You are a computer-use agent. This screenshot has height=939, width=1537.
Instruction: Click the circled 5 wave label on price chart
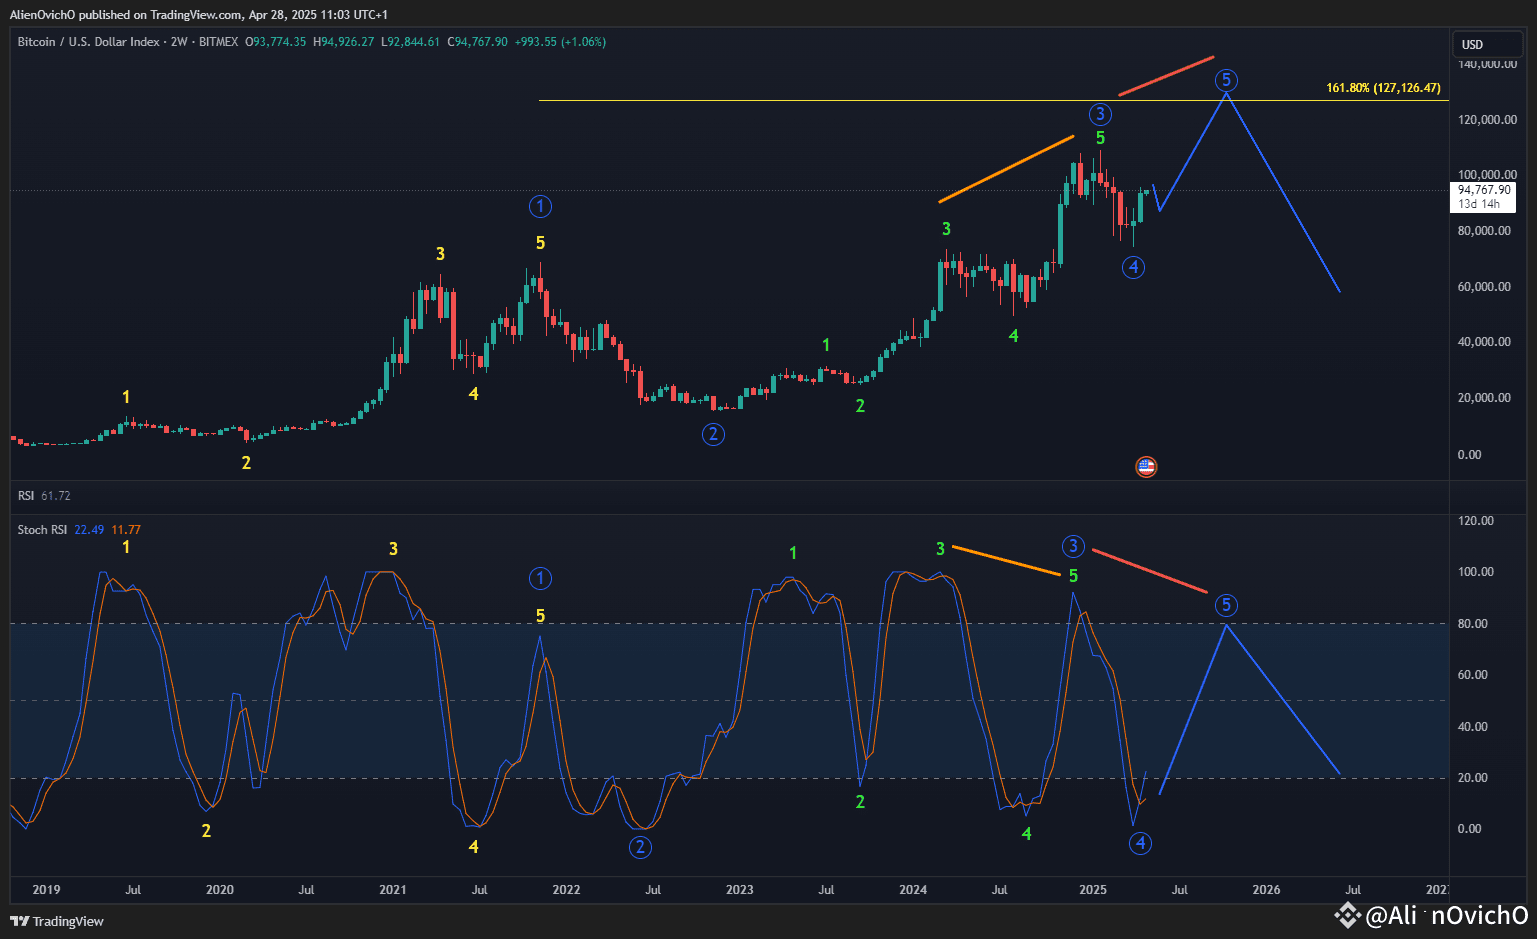click(x=1226, y=80)
